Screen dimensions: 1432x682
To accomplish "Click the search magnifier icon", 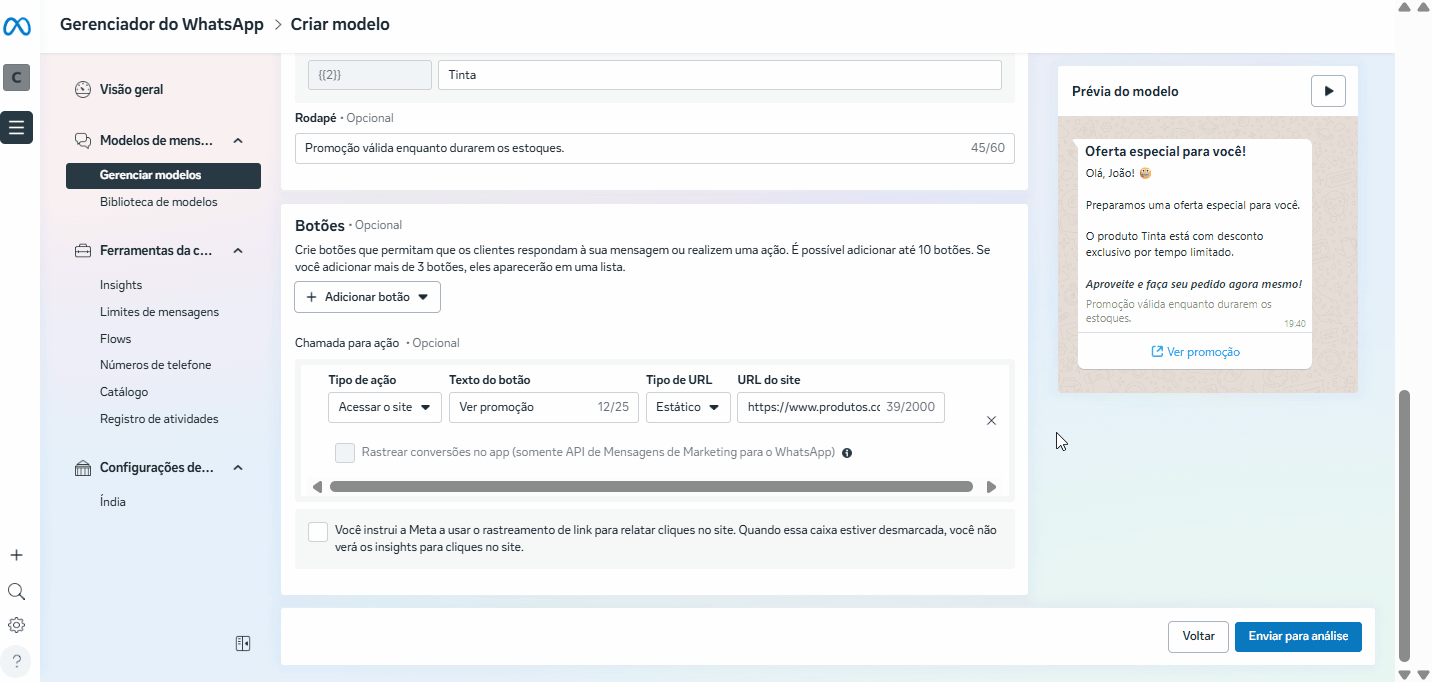I will click(16, 591).
